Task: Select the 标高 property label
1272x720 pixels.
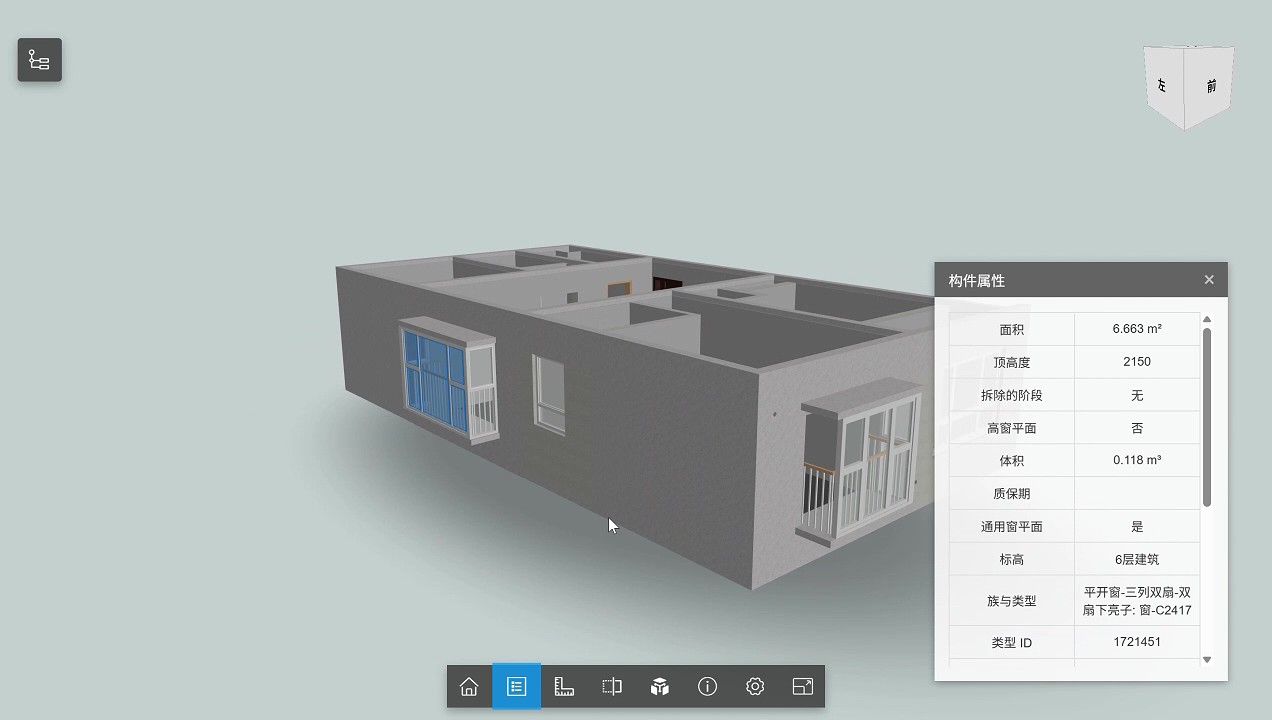Action: pos(1011,560)
